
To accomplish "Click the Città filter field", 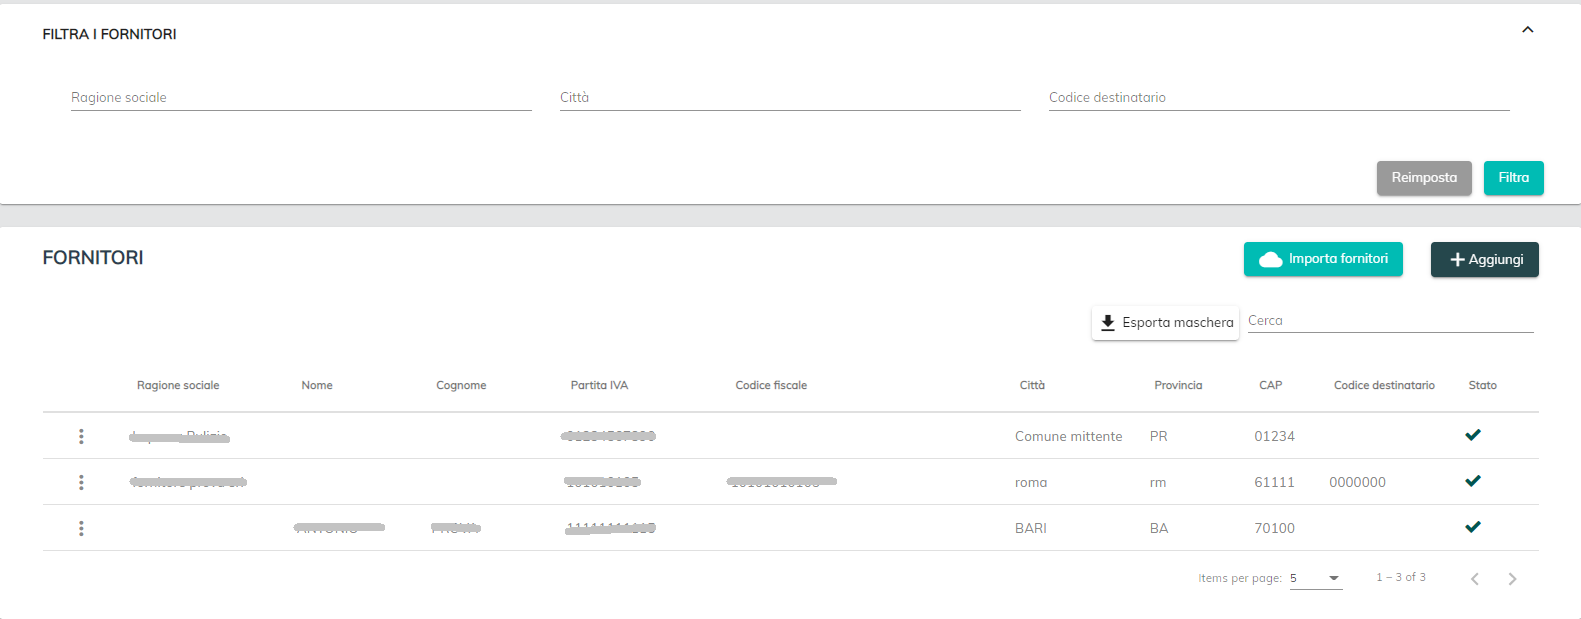I will pyautogui.click(x=790, y=98).
